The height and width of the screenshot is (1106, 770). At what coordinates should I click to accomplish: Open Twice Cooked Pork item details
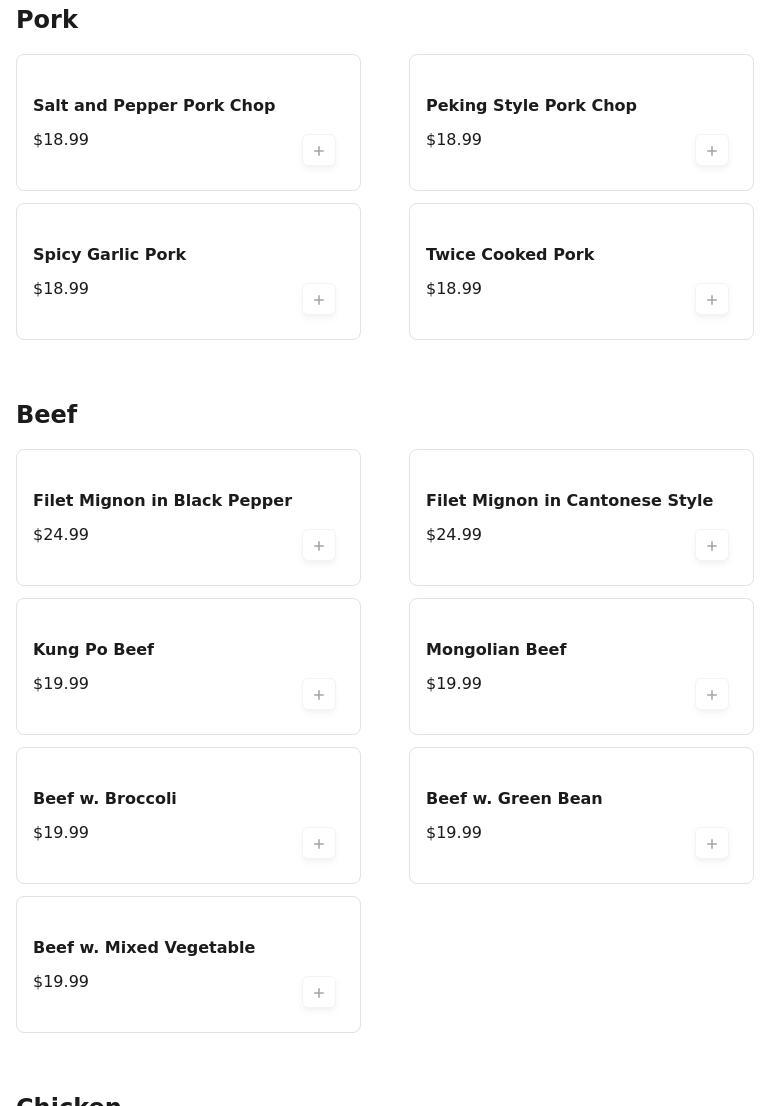tap(510, 255)
